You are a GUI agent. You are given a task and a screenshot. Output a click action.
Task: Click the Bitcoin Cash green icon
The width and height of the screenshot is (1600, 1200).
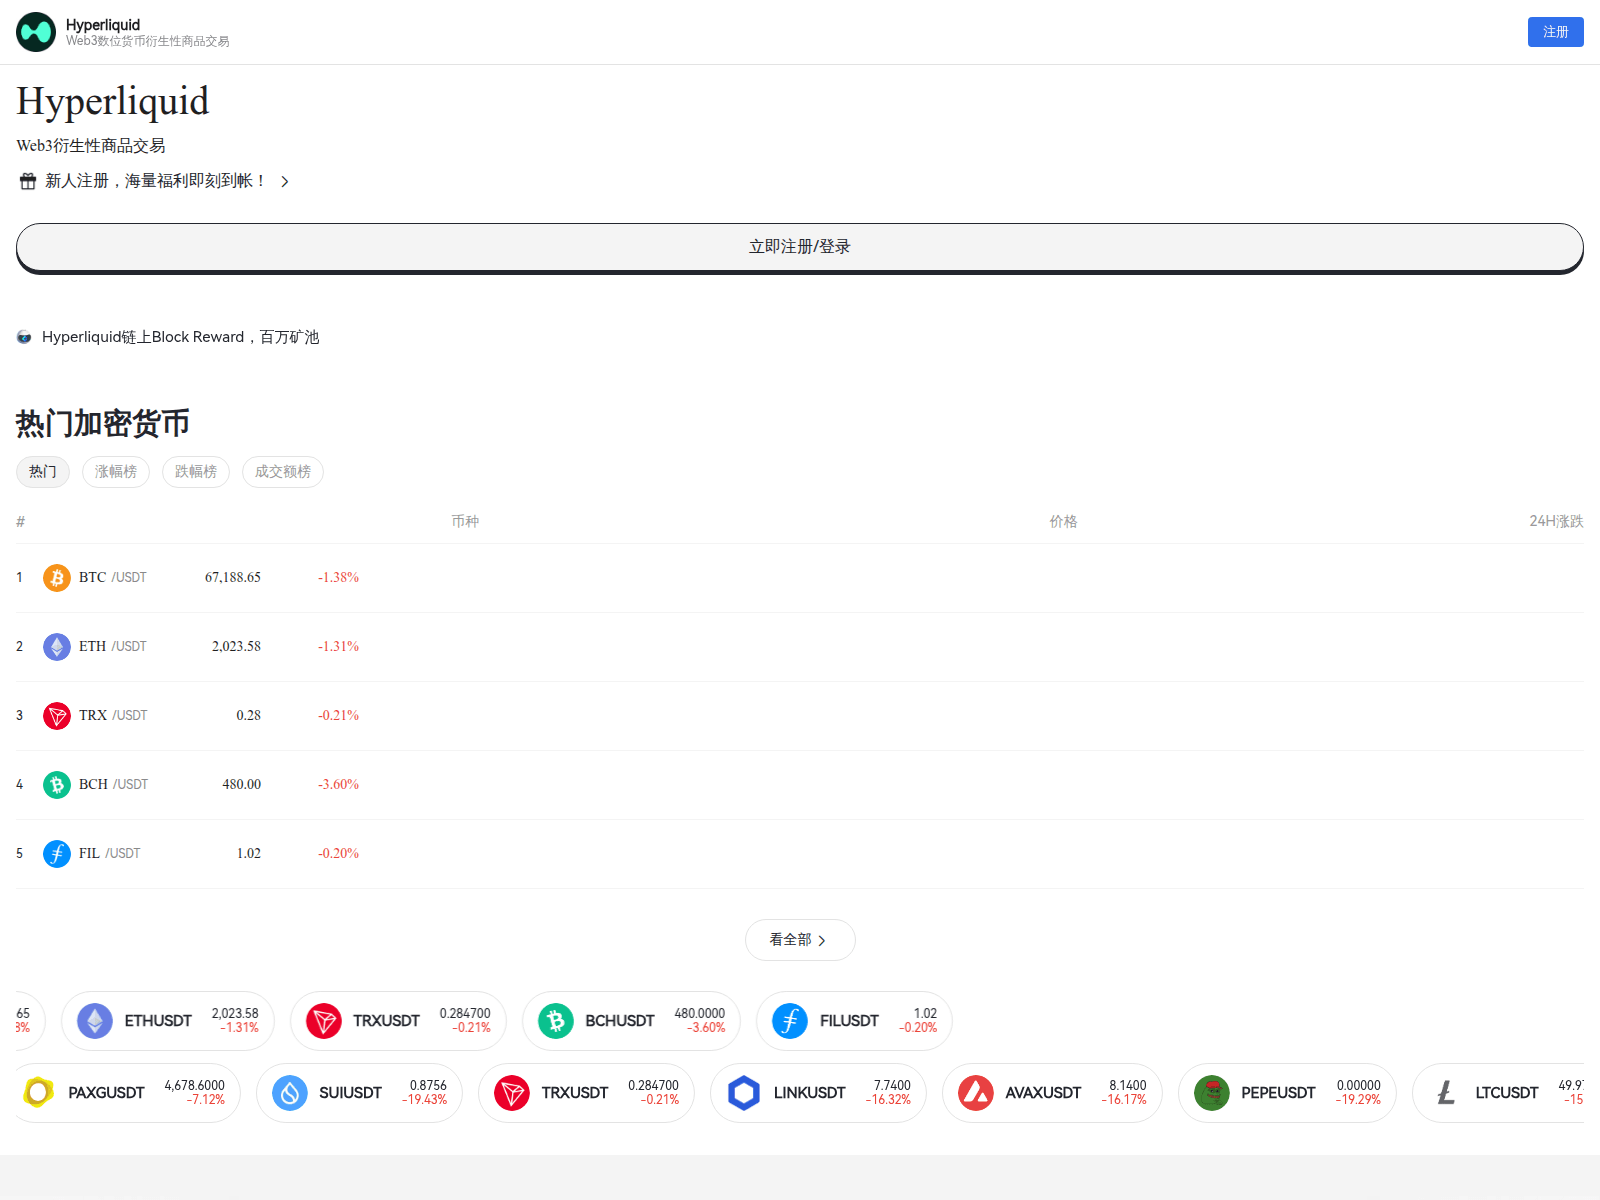pyautogui.click(x=57, y=785)
